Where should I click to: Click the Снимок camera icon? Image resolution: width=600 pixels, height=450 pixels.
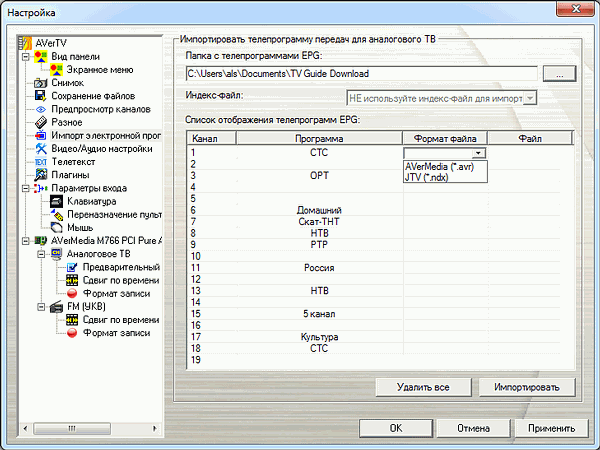pyautogui.click(x=41, y=83)
